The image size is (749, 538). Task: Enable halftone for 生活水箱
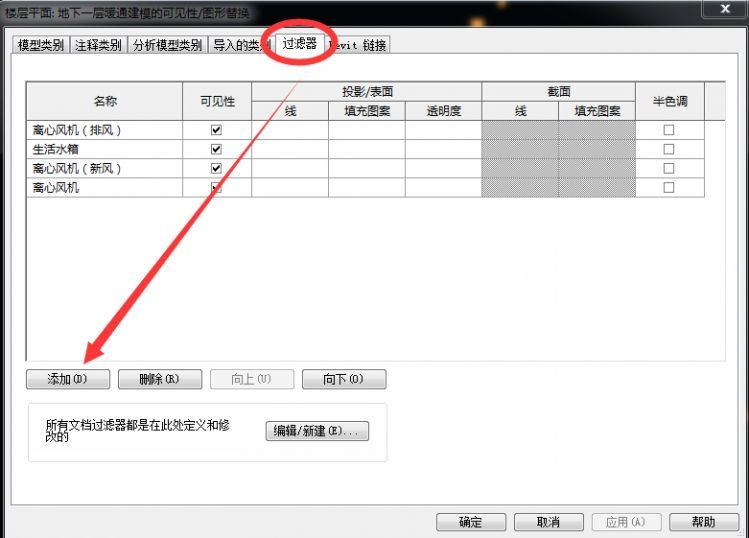669,149
